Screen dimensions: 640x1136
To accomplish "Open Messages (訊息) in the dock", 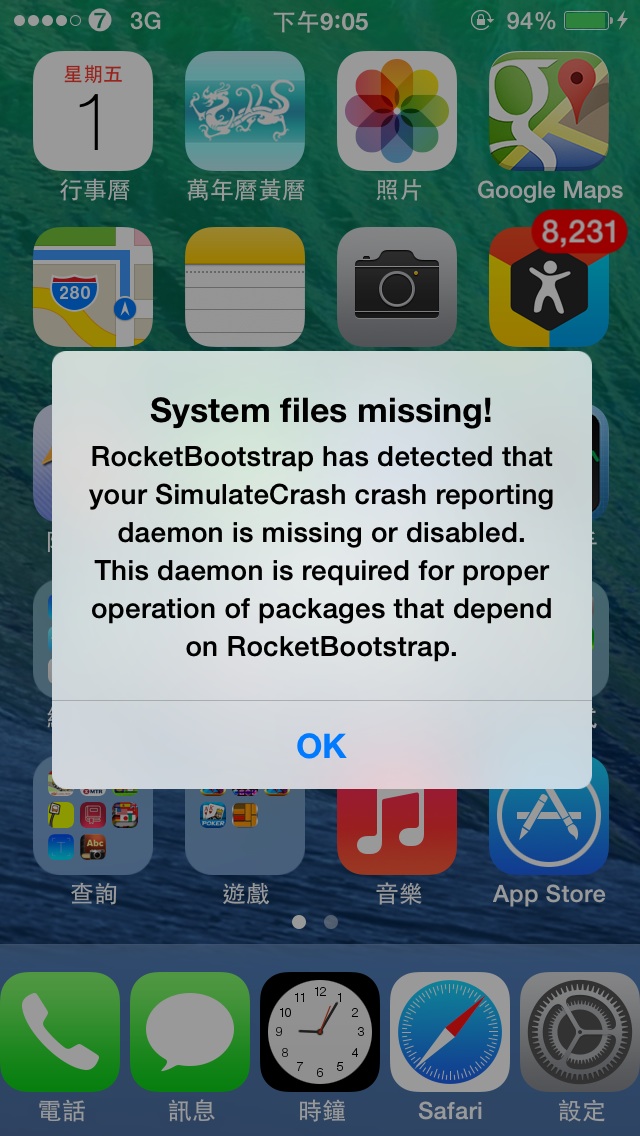I will (x=190, y=1032).
